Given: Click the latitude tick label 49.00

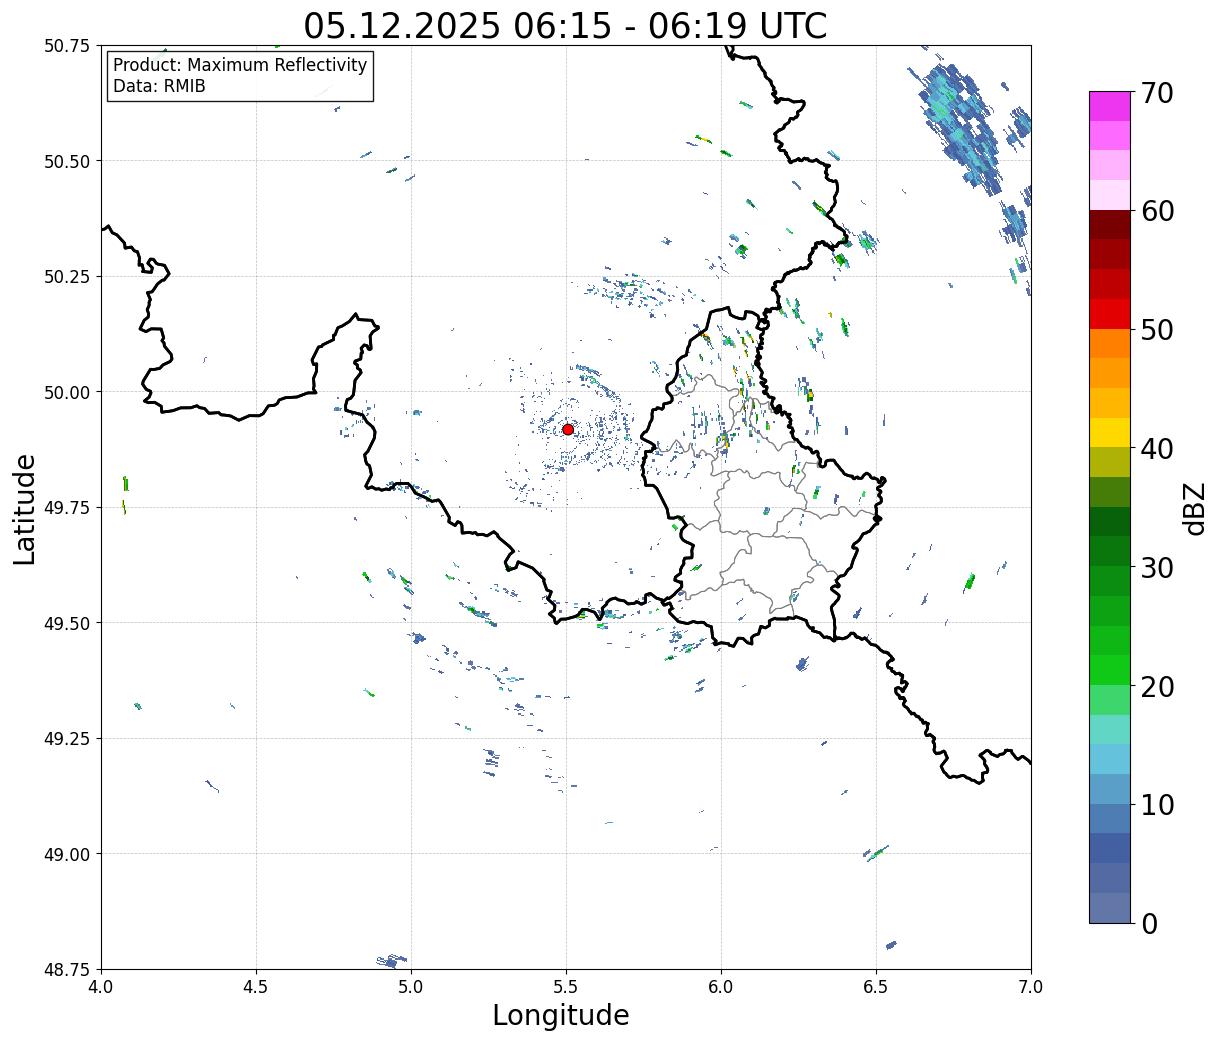Looking at the screenshot, I should coord(67,854).
